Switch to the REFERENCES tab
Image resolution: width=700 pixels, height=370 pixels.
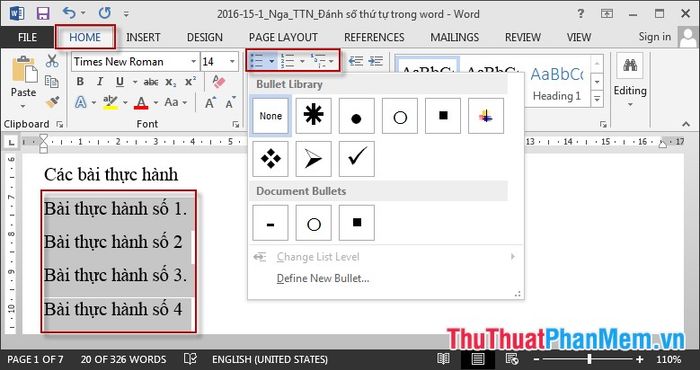point(374,37)
